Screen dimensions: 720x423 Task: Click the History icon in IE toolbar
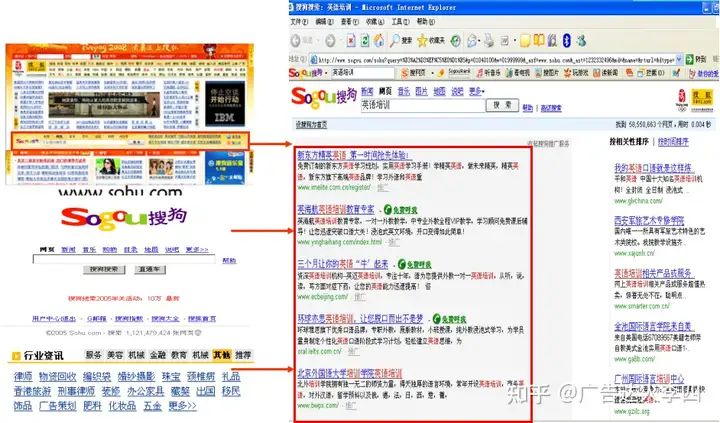[x=456, y=41]
